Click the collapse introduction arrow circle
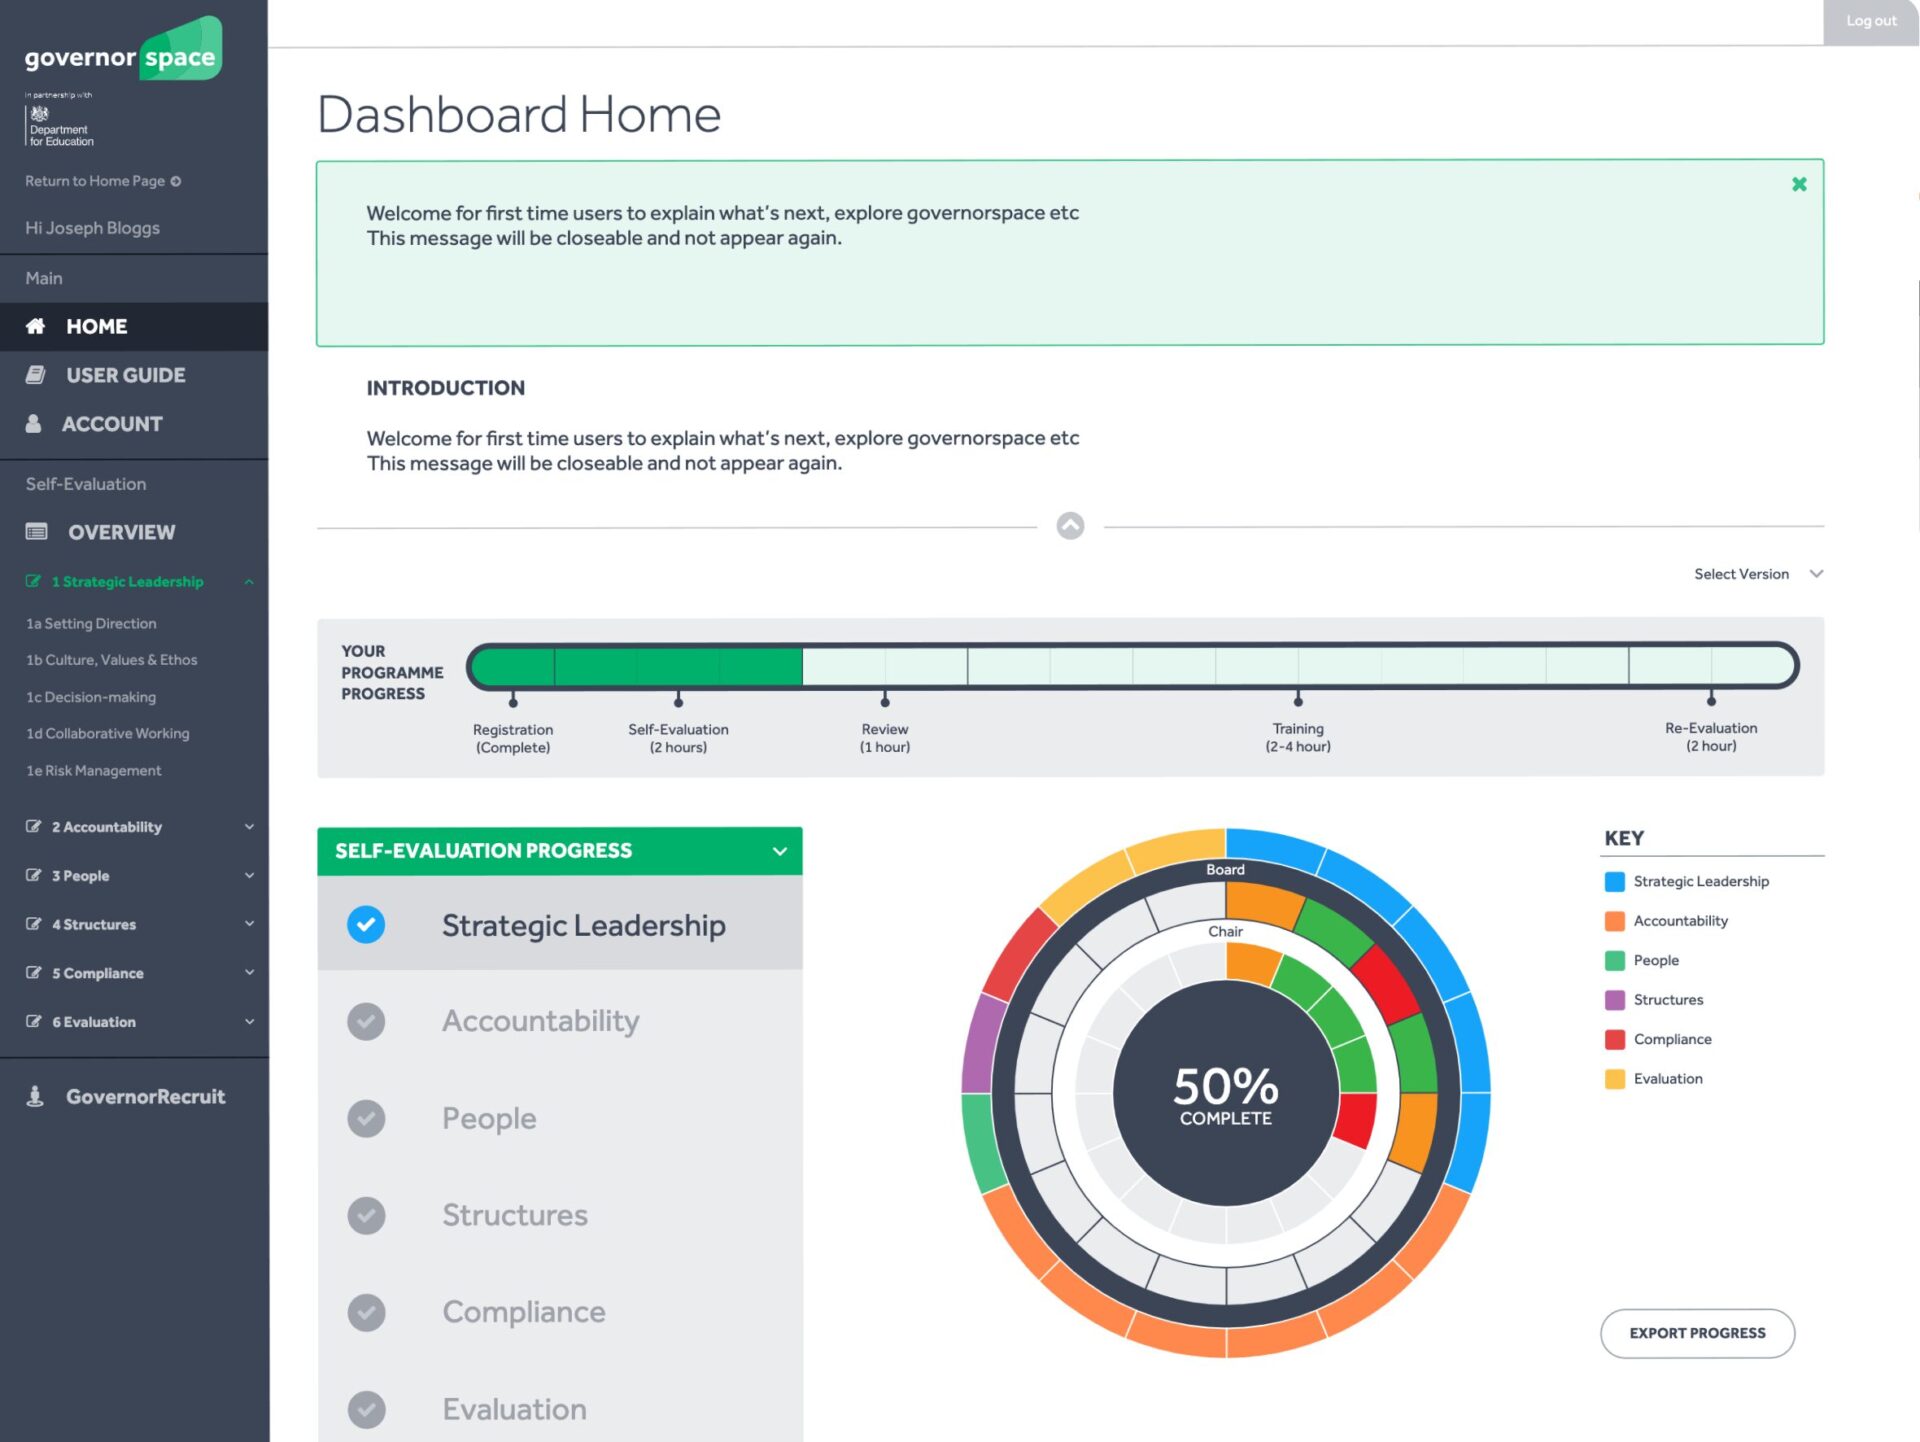 click(x=1070, y=526)
